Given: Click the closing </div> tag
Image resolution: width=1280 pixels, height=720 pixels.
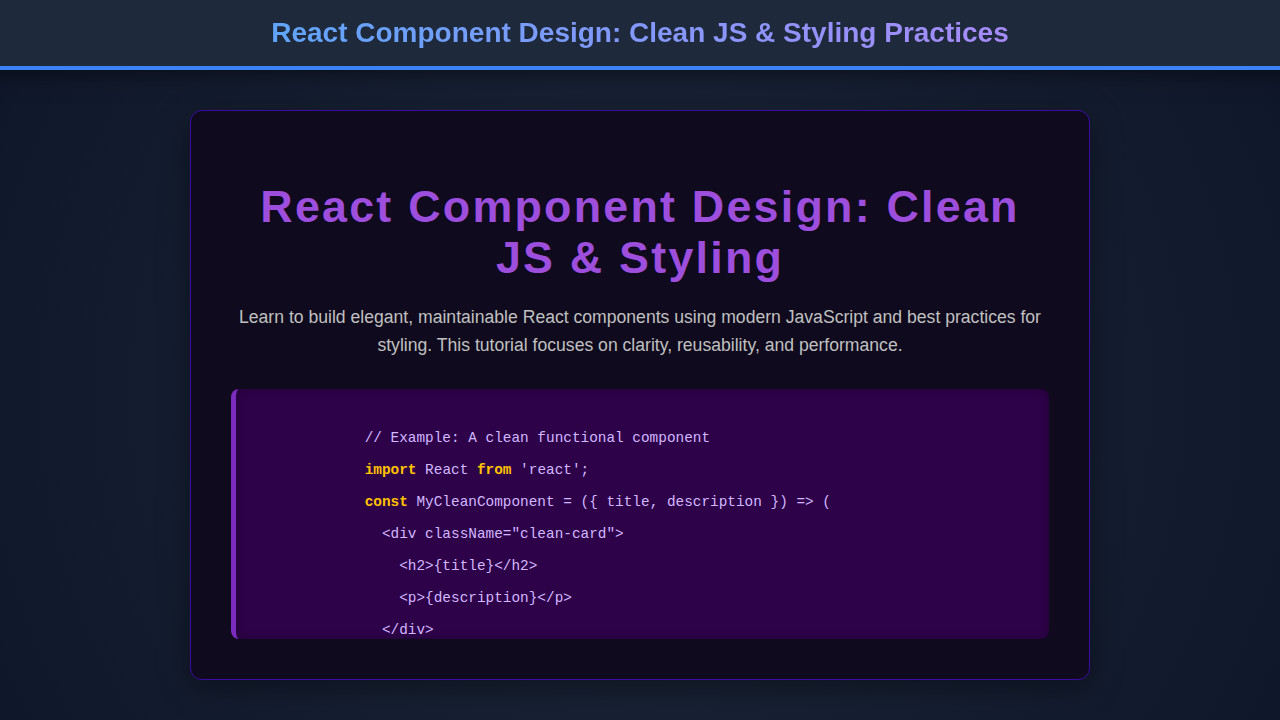Looking at the screenshot, I should click(x=409, y=629).
